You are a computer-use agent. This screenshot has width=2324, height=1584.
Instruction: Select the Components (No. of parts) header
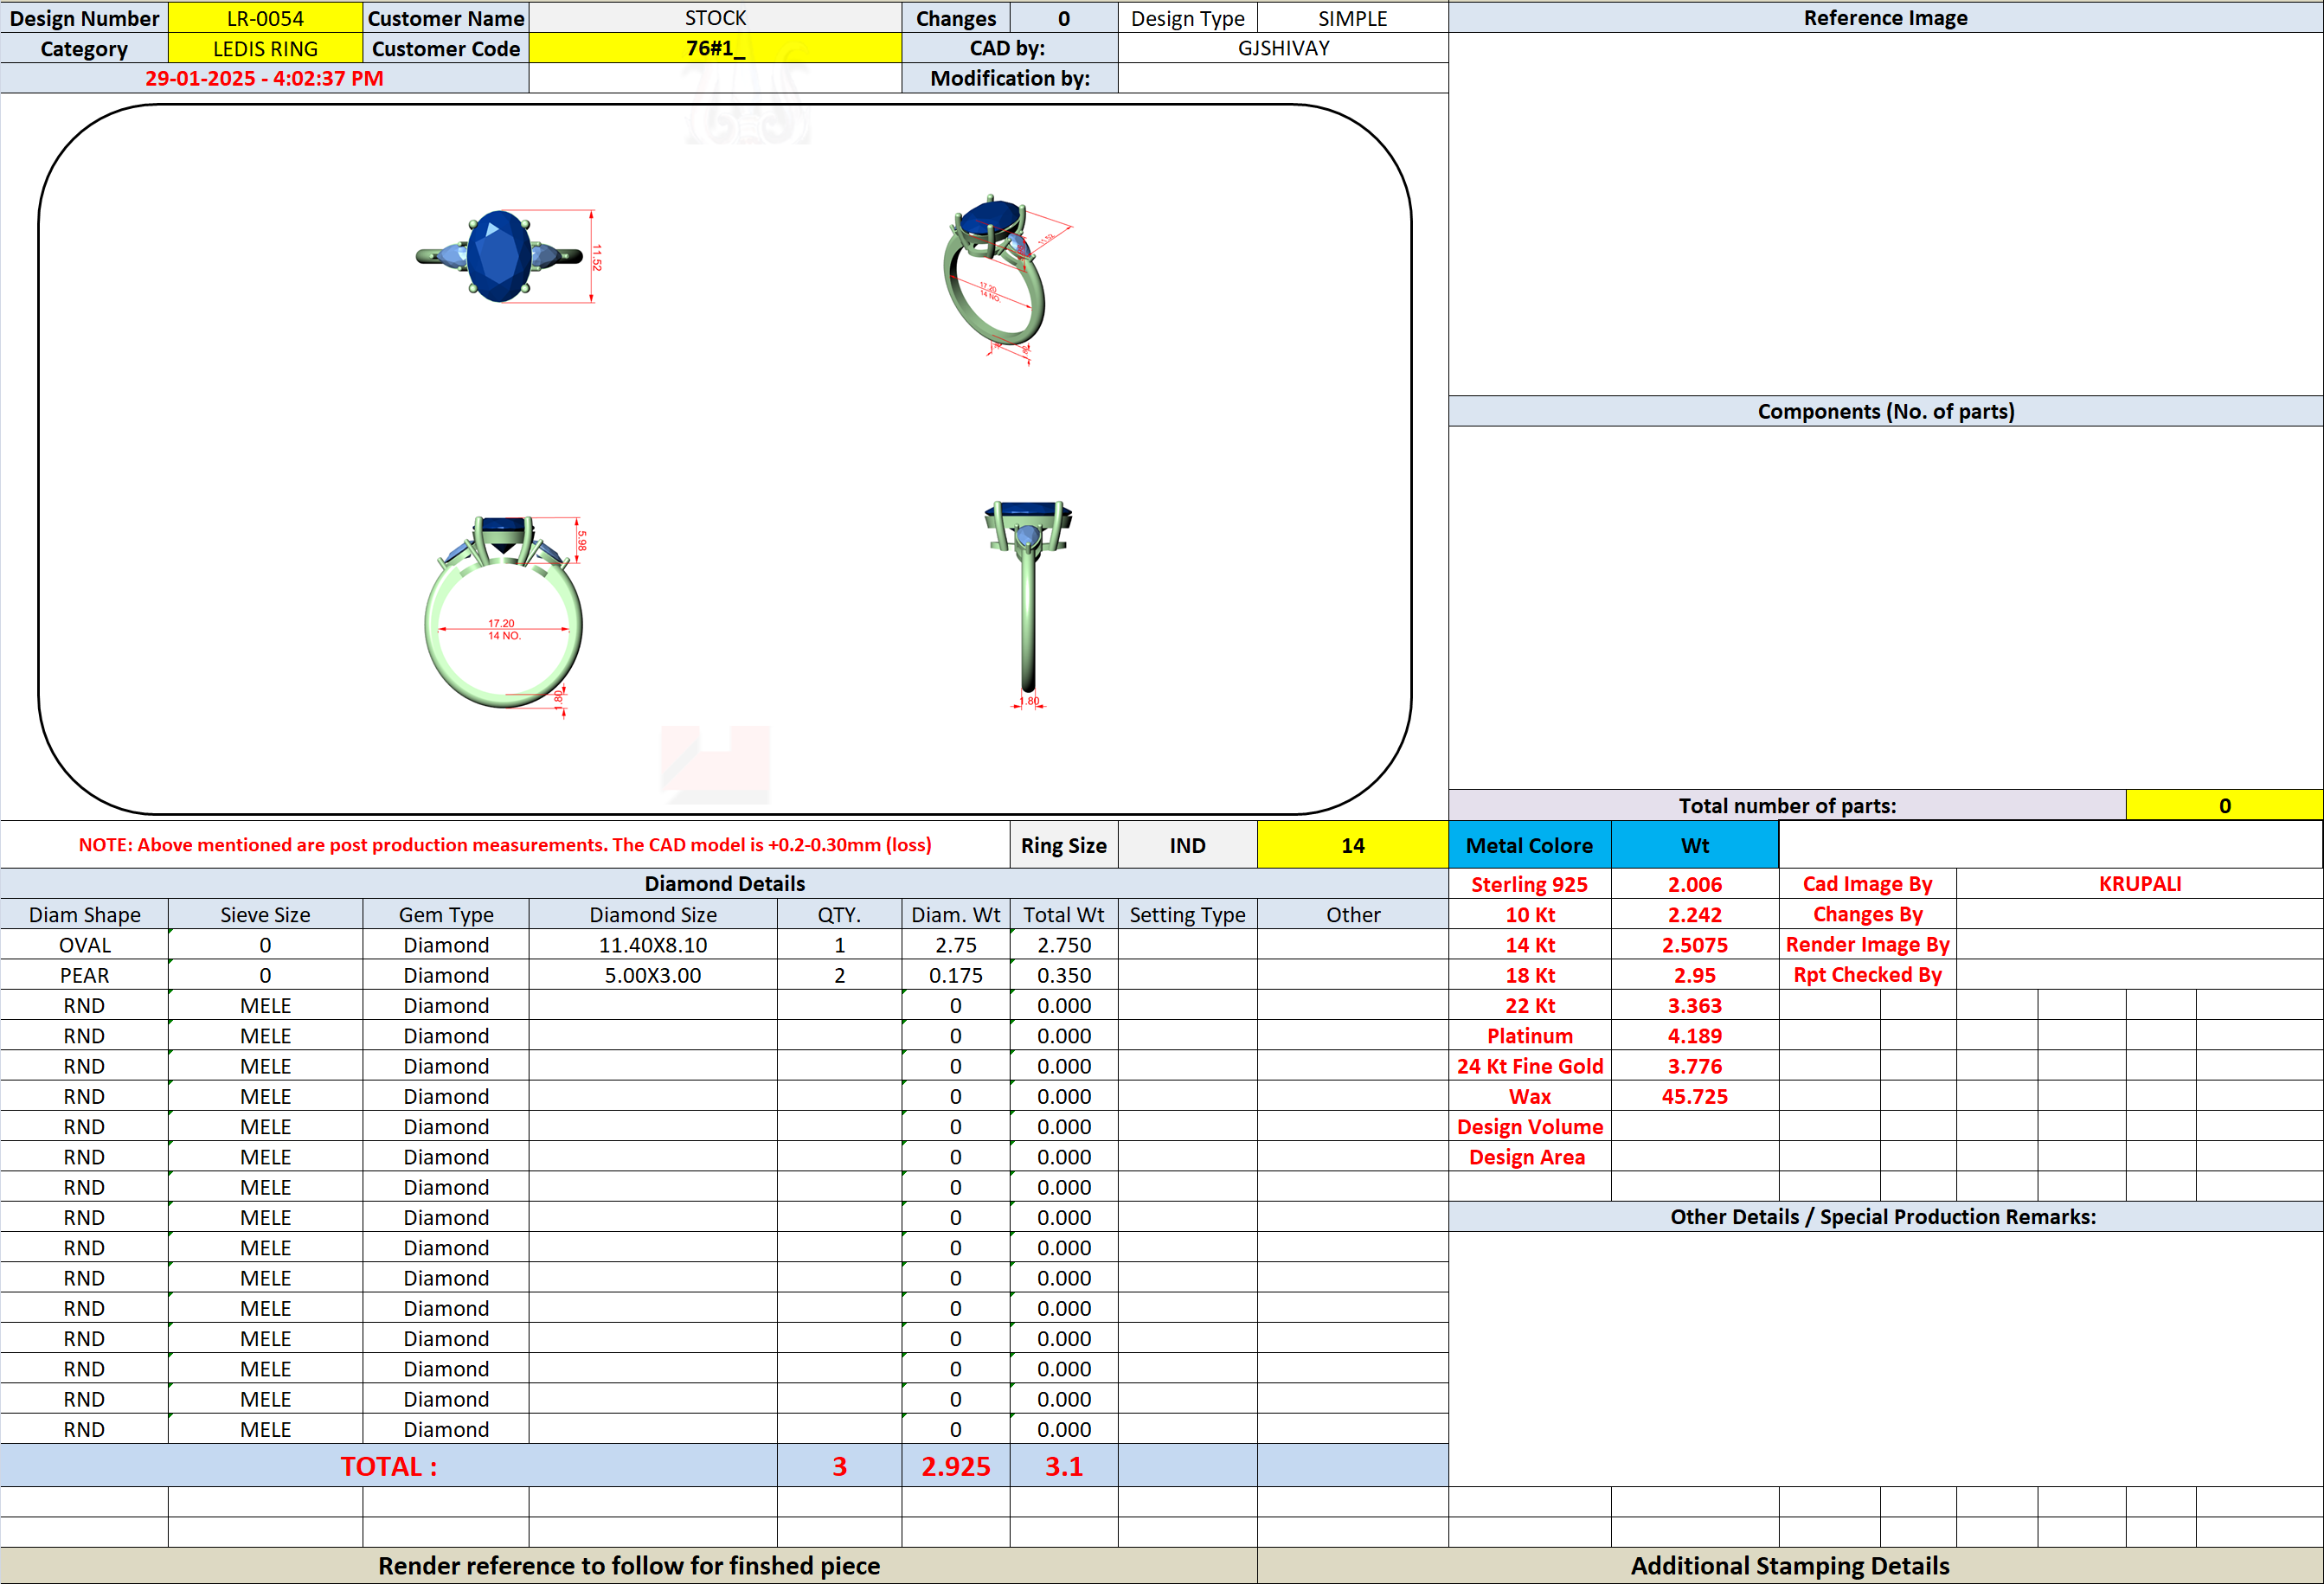[1885, 411]
